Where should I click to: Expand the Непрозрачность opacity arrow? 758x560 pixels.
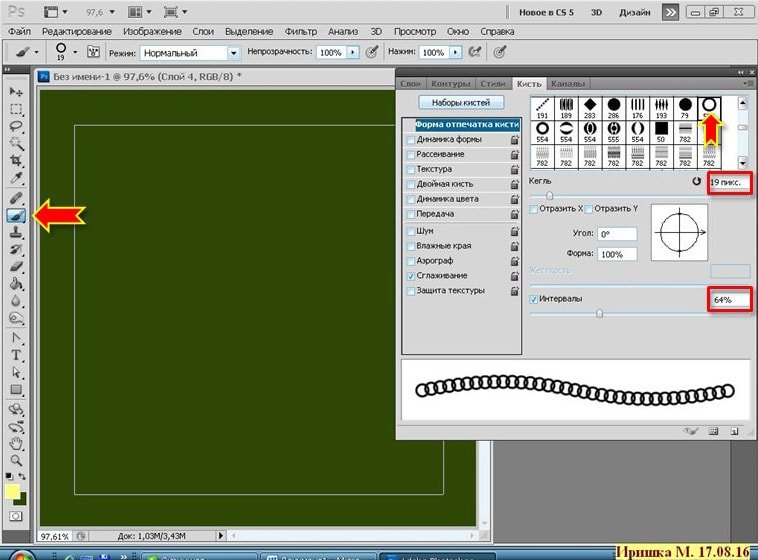pos(352,52)
